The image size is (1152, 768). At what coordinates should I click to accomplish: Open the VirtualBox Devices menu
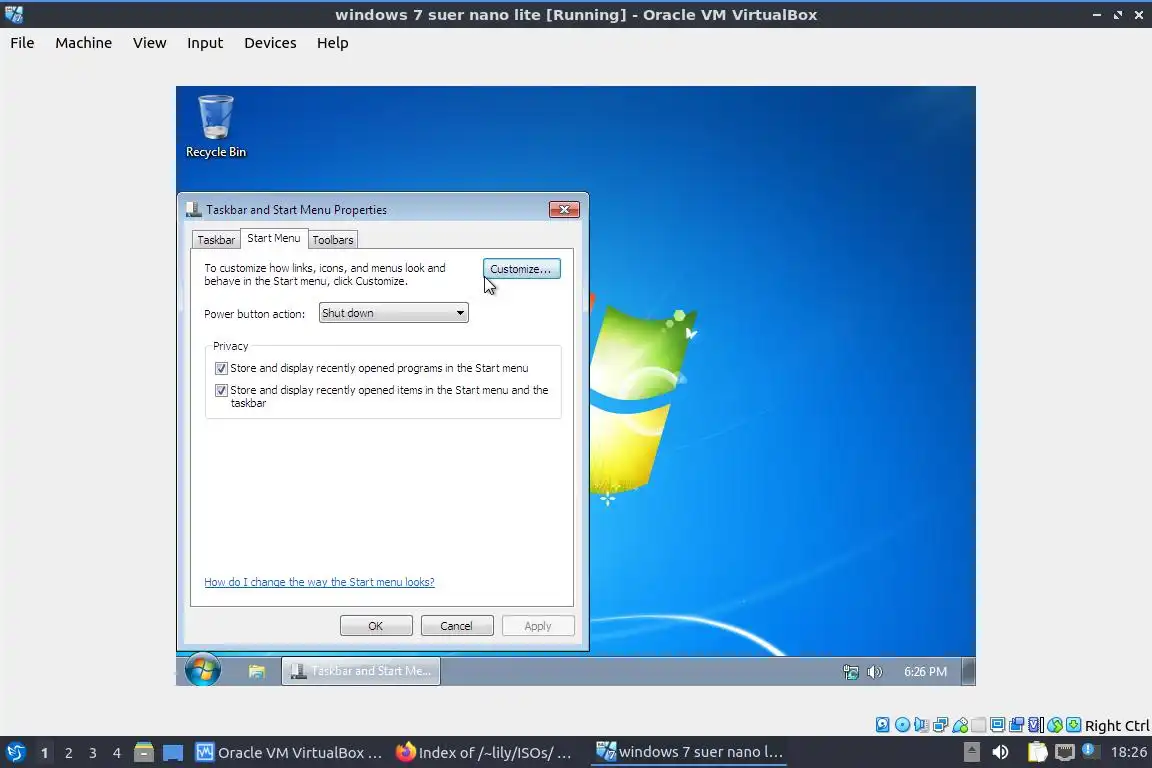point(270,43)
